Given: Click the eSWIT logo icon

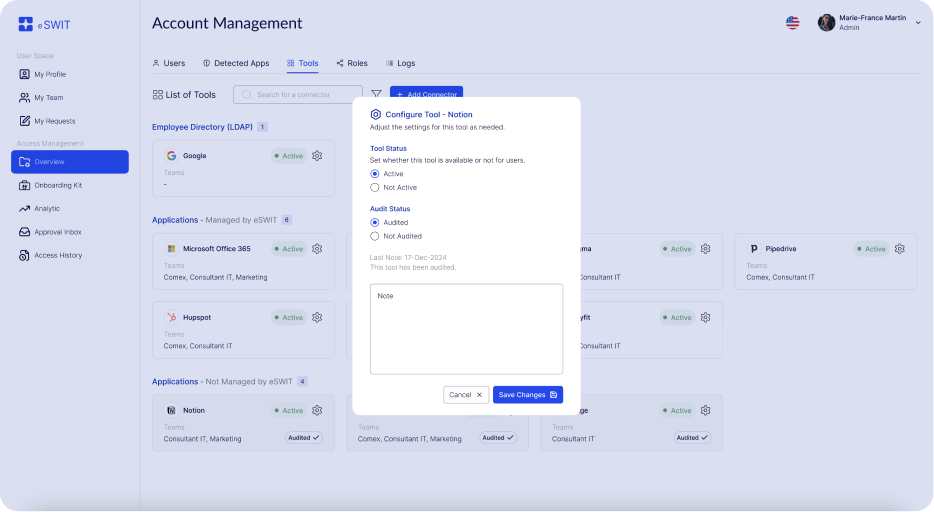Looking at the screenshot, I should 26,24.
